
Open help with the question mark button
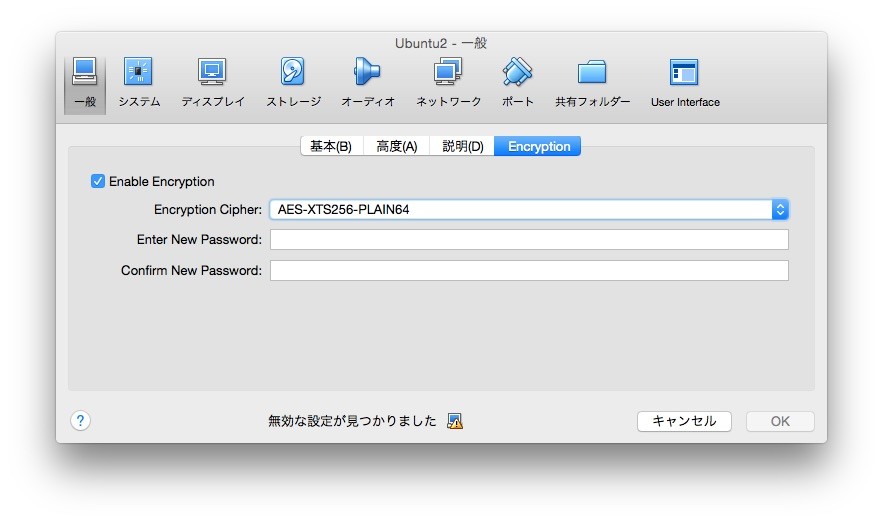[x=81, y=421]
